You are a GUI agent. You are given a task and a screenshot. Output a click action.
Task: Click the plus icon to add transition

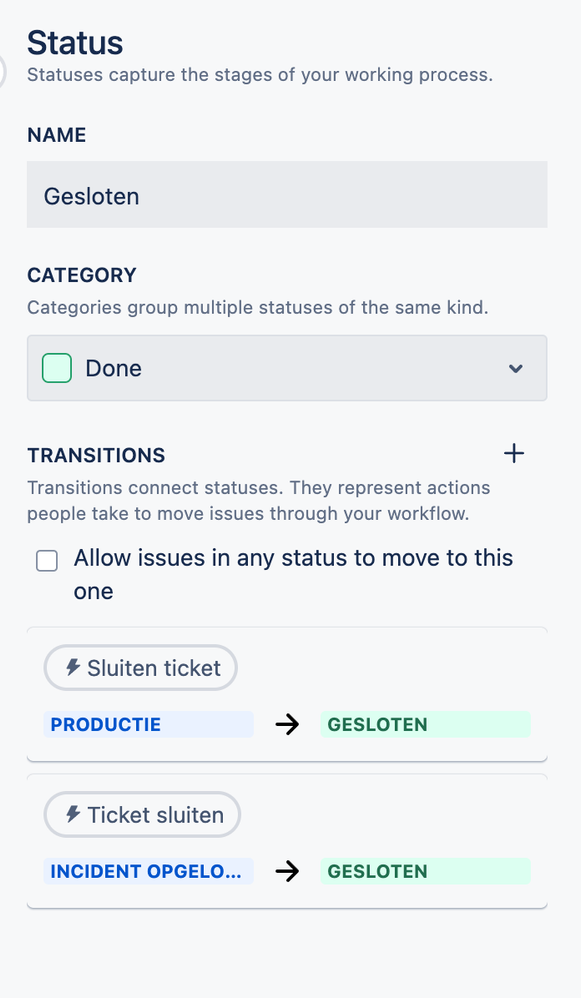click(514, 454)
